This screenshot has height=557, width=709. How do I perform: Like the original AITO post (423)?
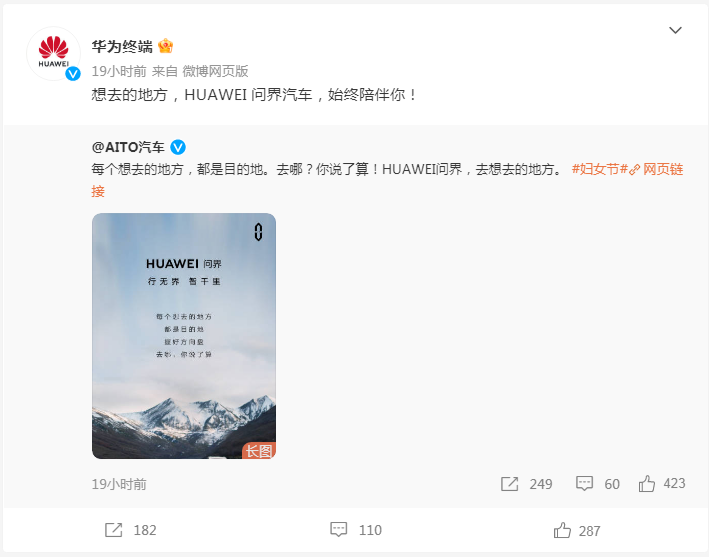pos(662,484)
